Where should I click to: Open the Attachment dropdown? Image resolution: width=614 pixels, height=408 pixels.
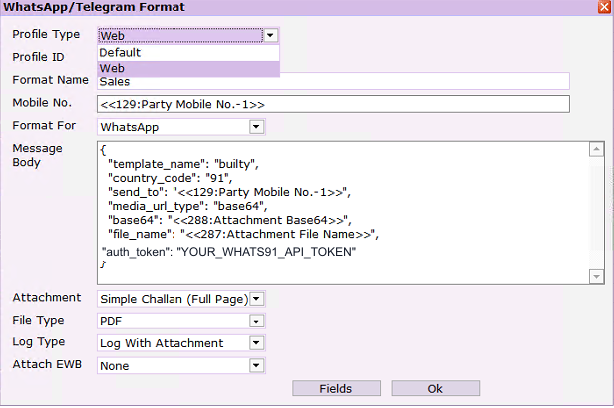tap(256, 299)
